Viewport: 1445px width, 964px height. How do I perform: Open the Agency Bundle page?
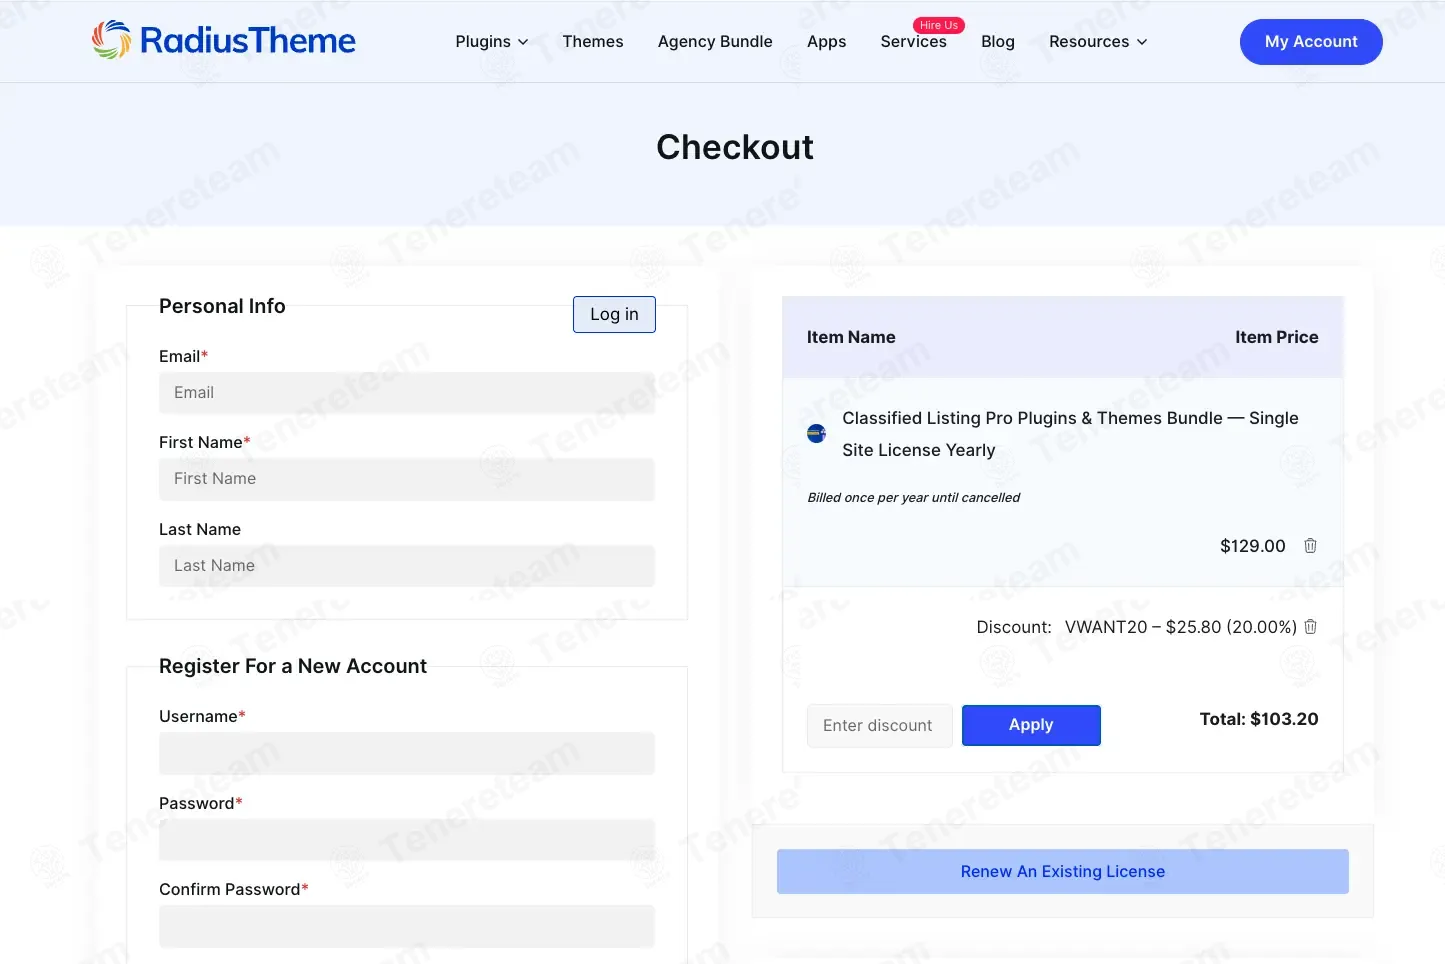pyautogui.click(x=715, y=42)
